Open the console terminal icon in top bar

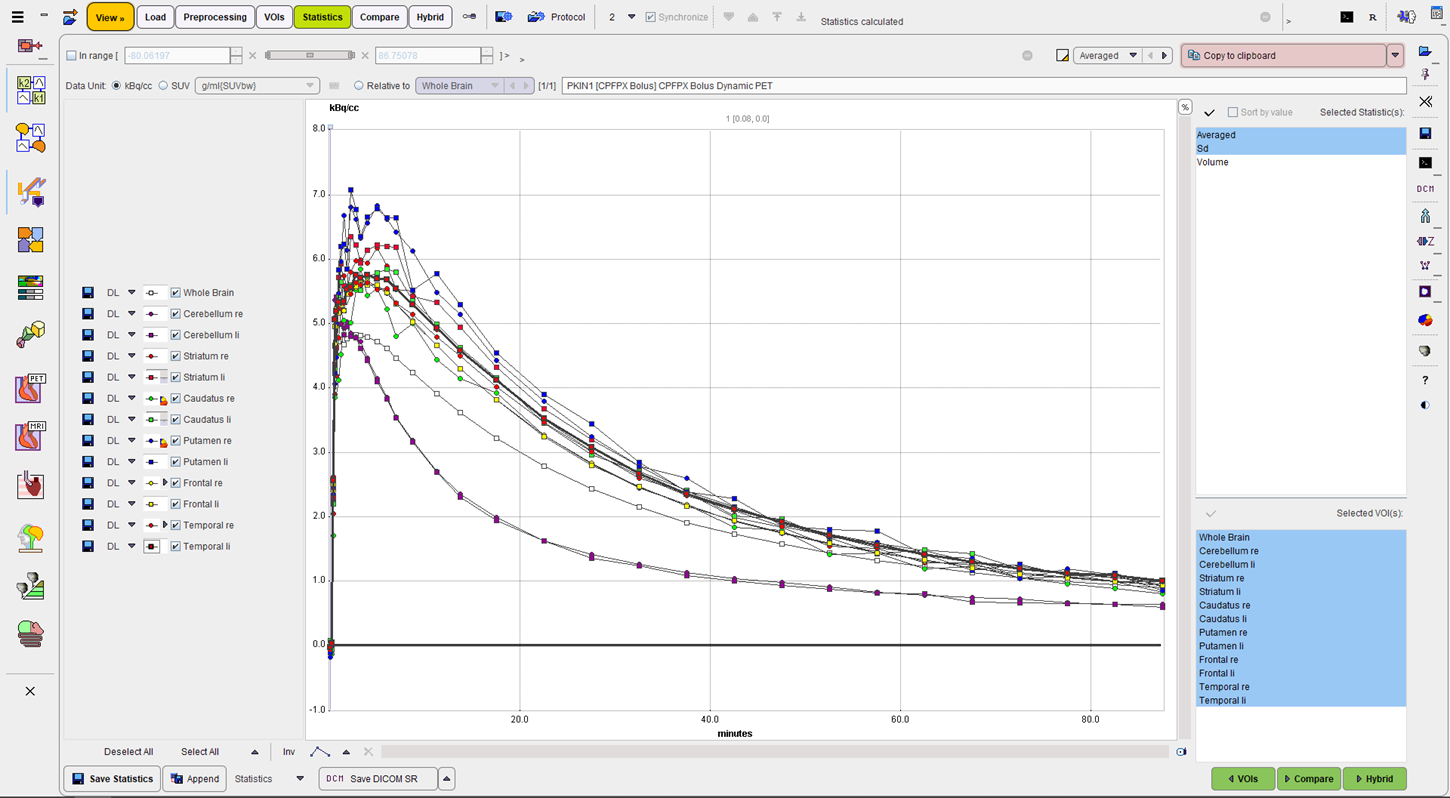[x=1347, y=17]
